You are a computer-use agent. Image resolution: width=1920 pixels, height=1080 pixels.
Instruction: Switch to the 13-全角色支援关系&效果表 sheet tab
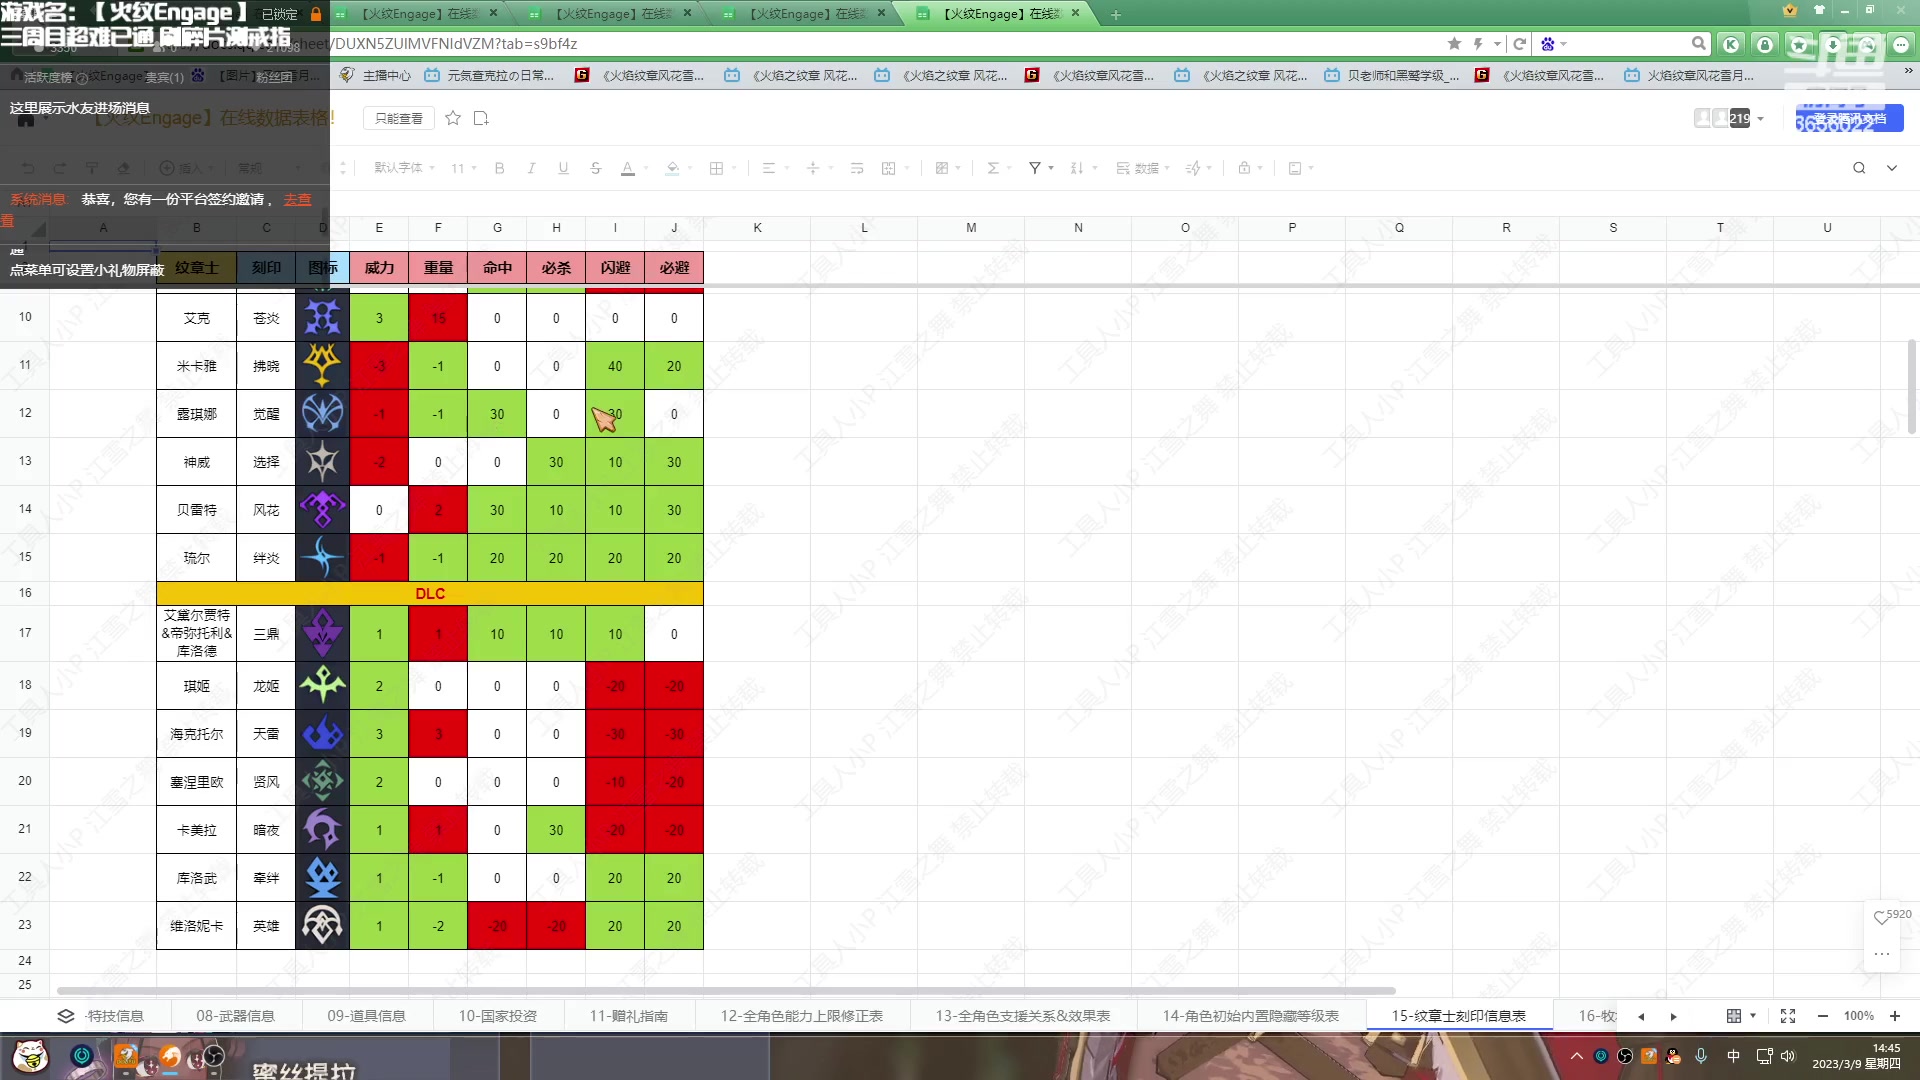pyautogui.click(x=1022, y=1016)
